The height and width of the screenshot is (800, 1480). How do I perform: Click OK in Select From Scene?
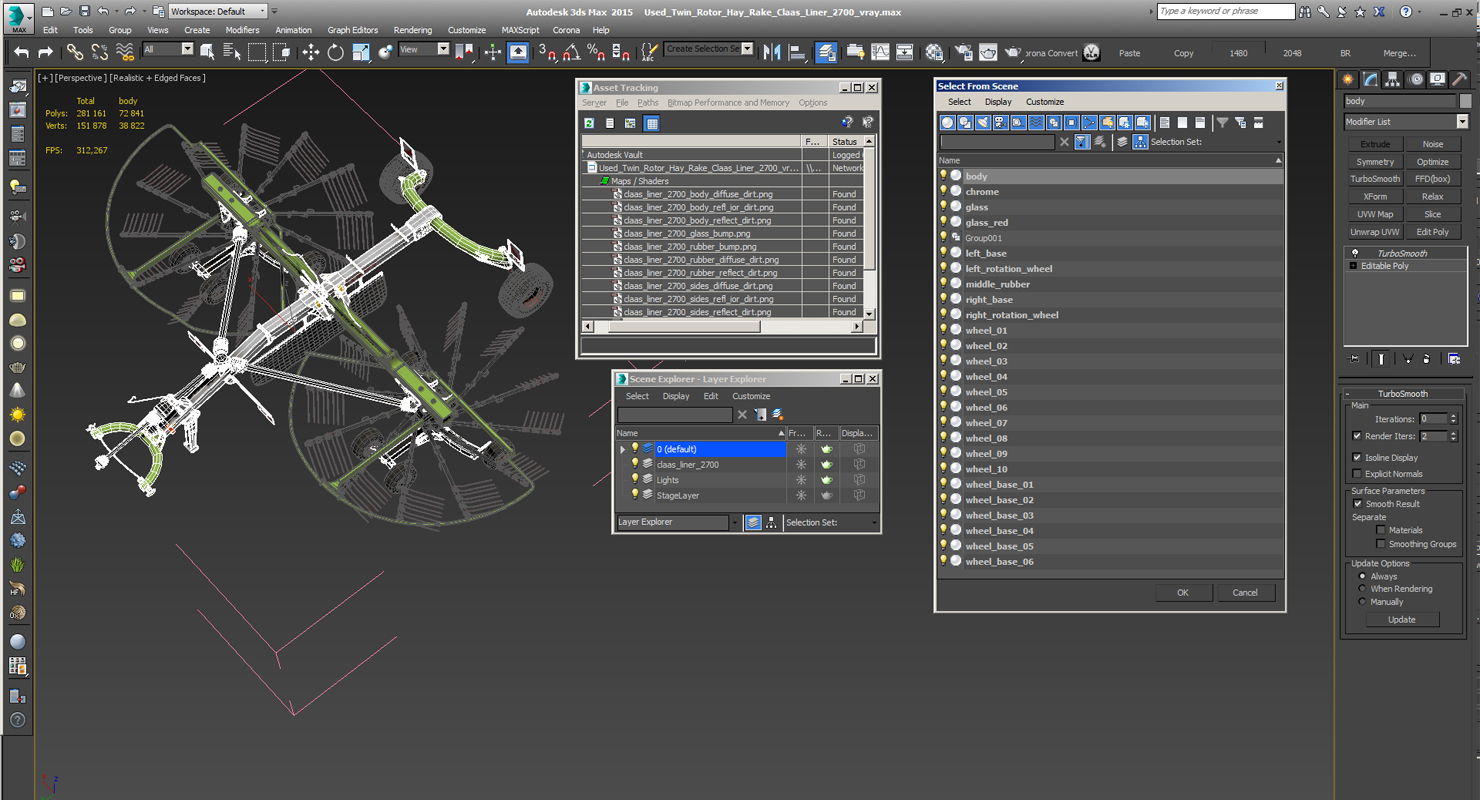[1183, 593]
